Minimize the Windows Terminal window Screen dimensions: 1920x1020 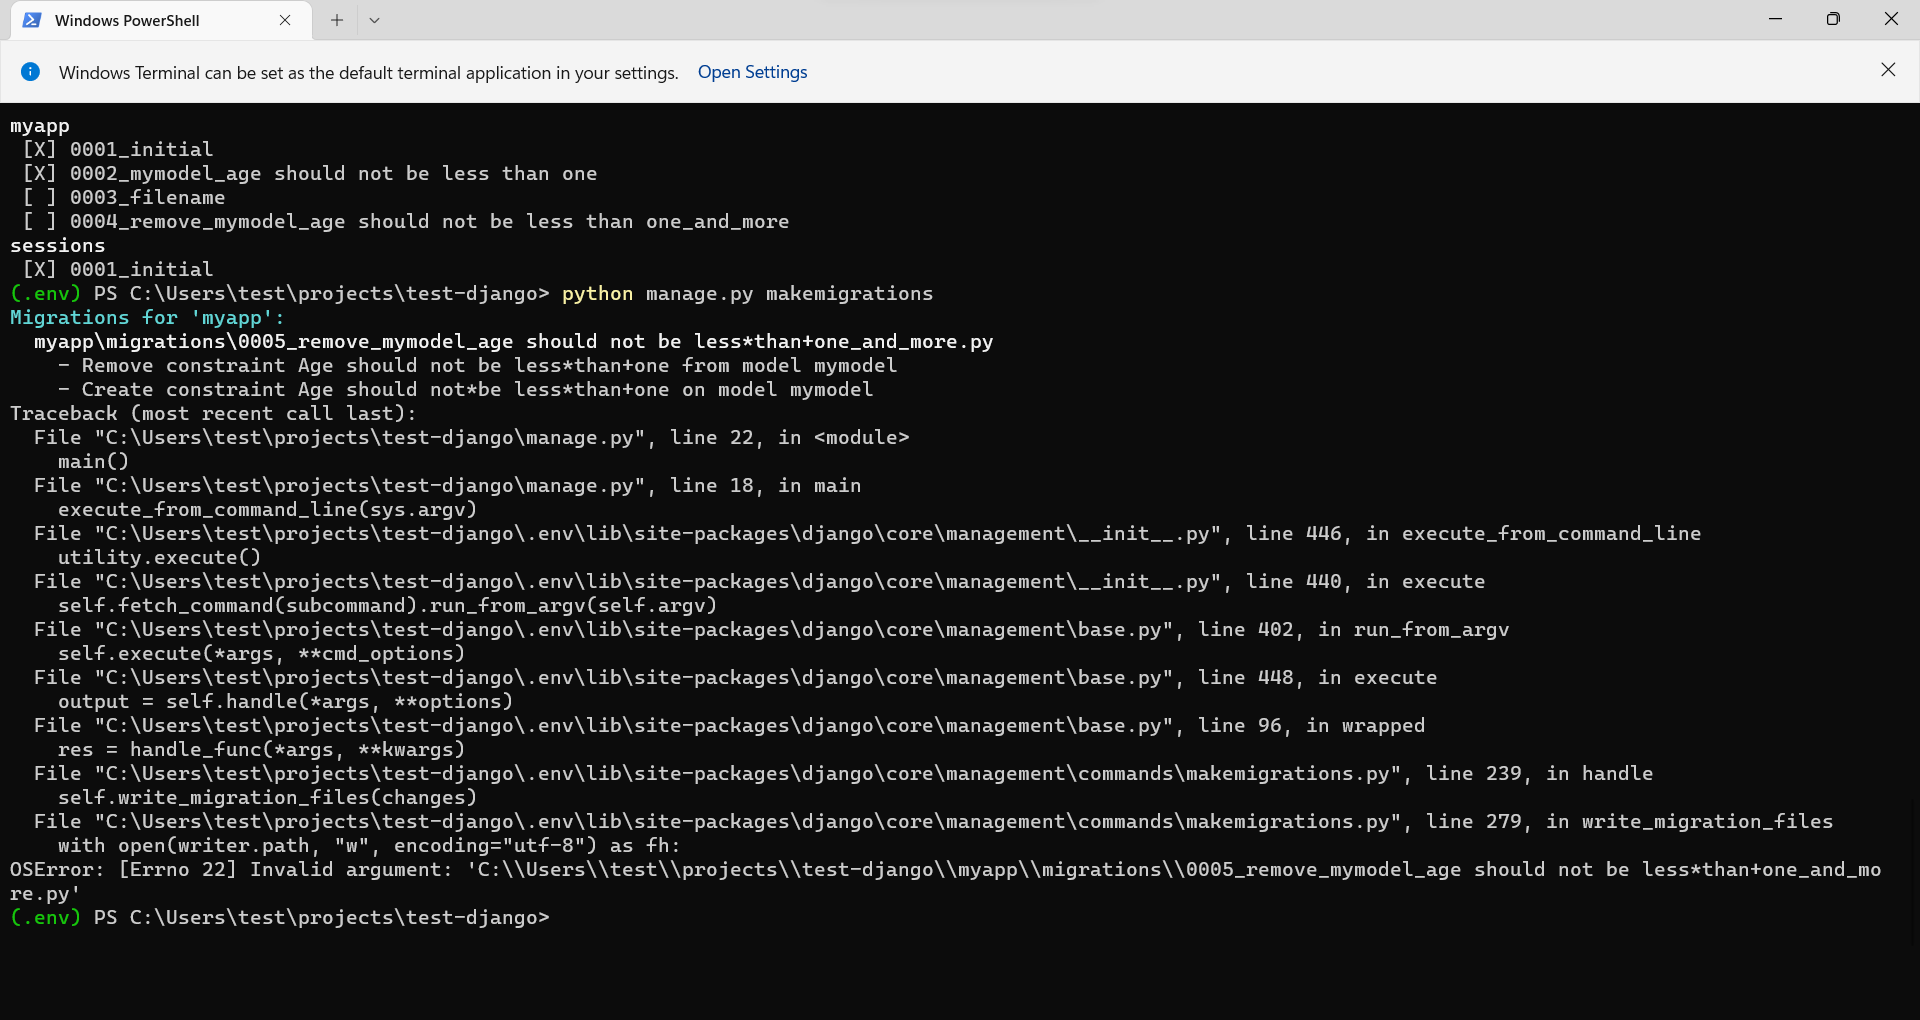tap(1776, 19)
